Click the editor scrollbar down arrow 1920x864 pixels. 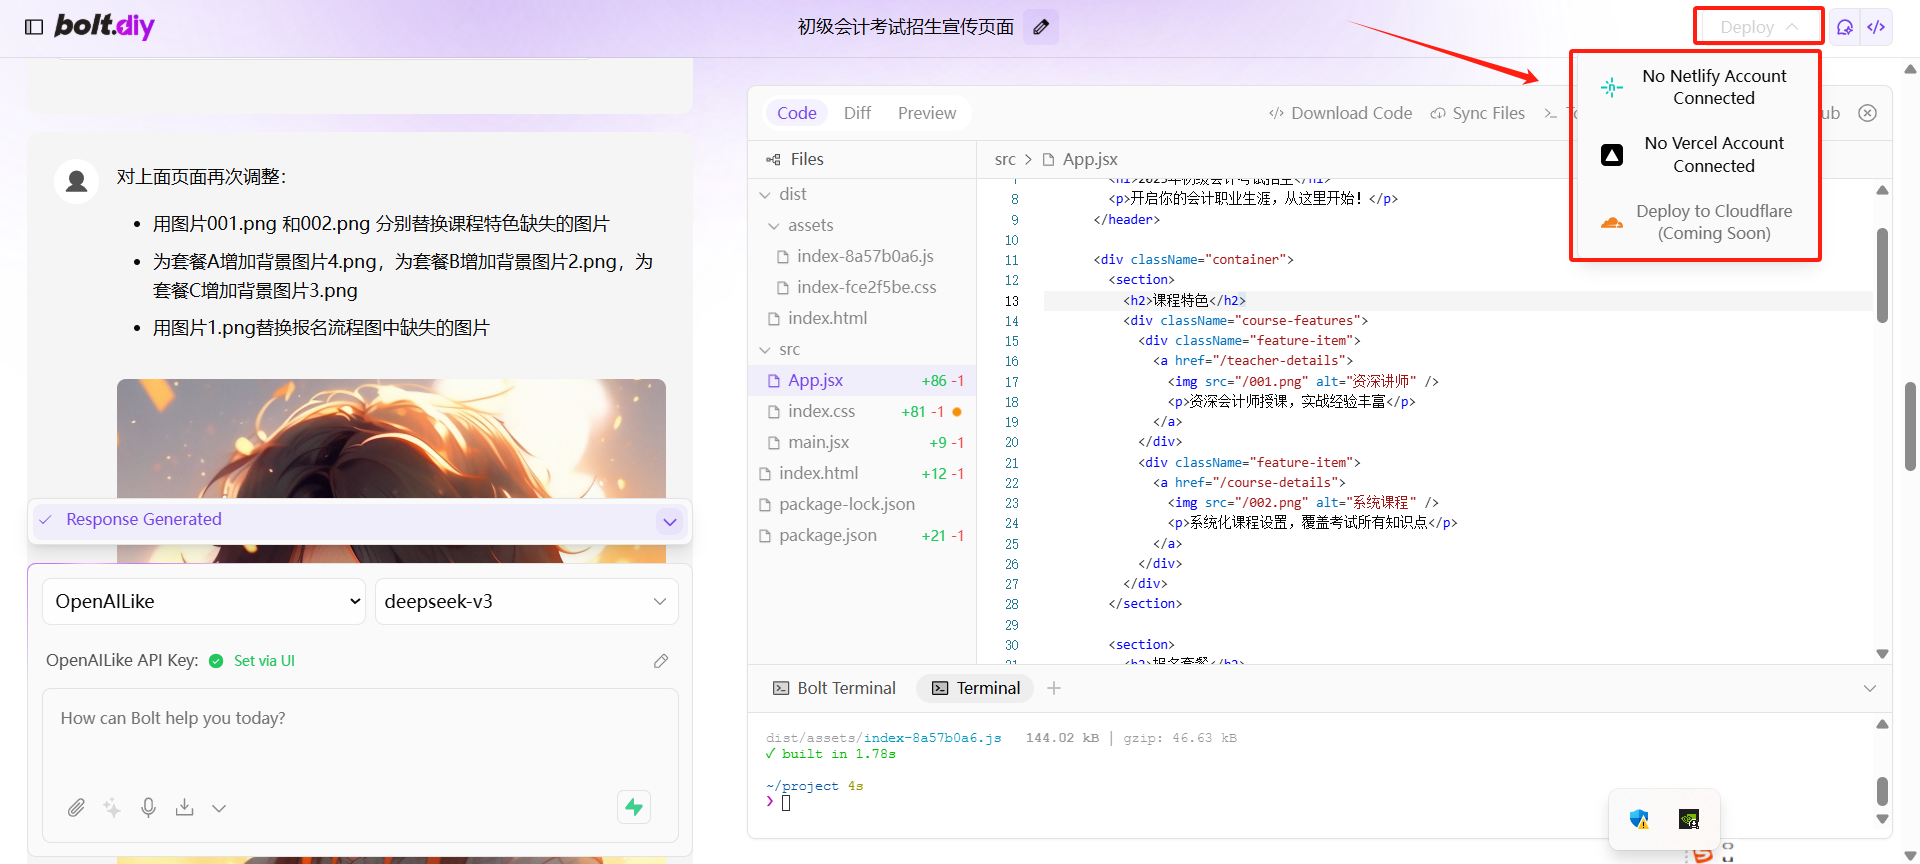click(x=1882, y=654)
